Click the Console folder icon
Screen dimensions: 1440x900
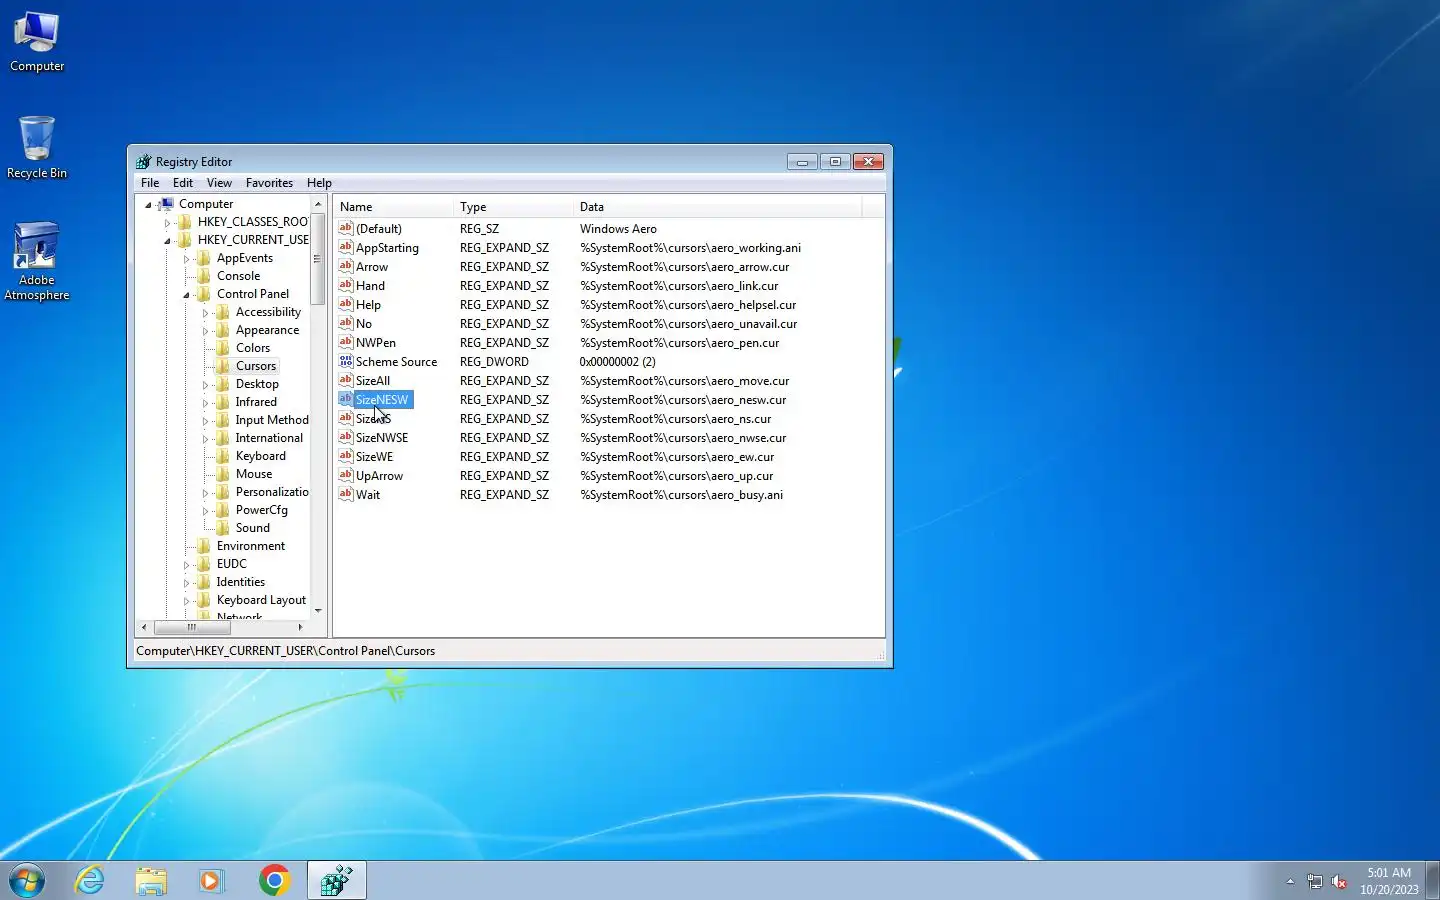pos(204,276)
